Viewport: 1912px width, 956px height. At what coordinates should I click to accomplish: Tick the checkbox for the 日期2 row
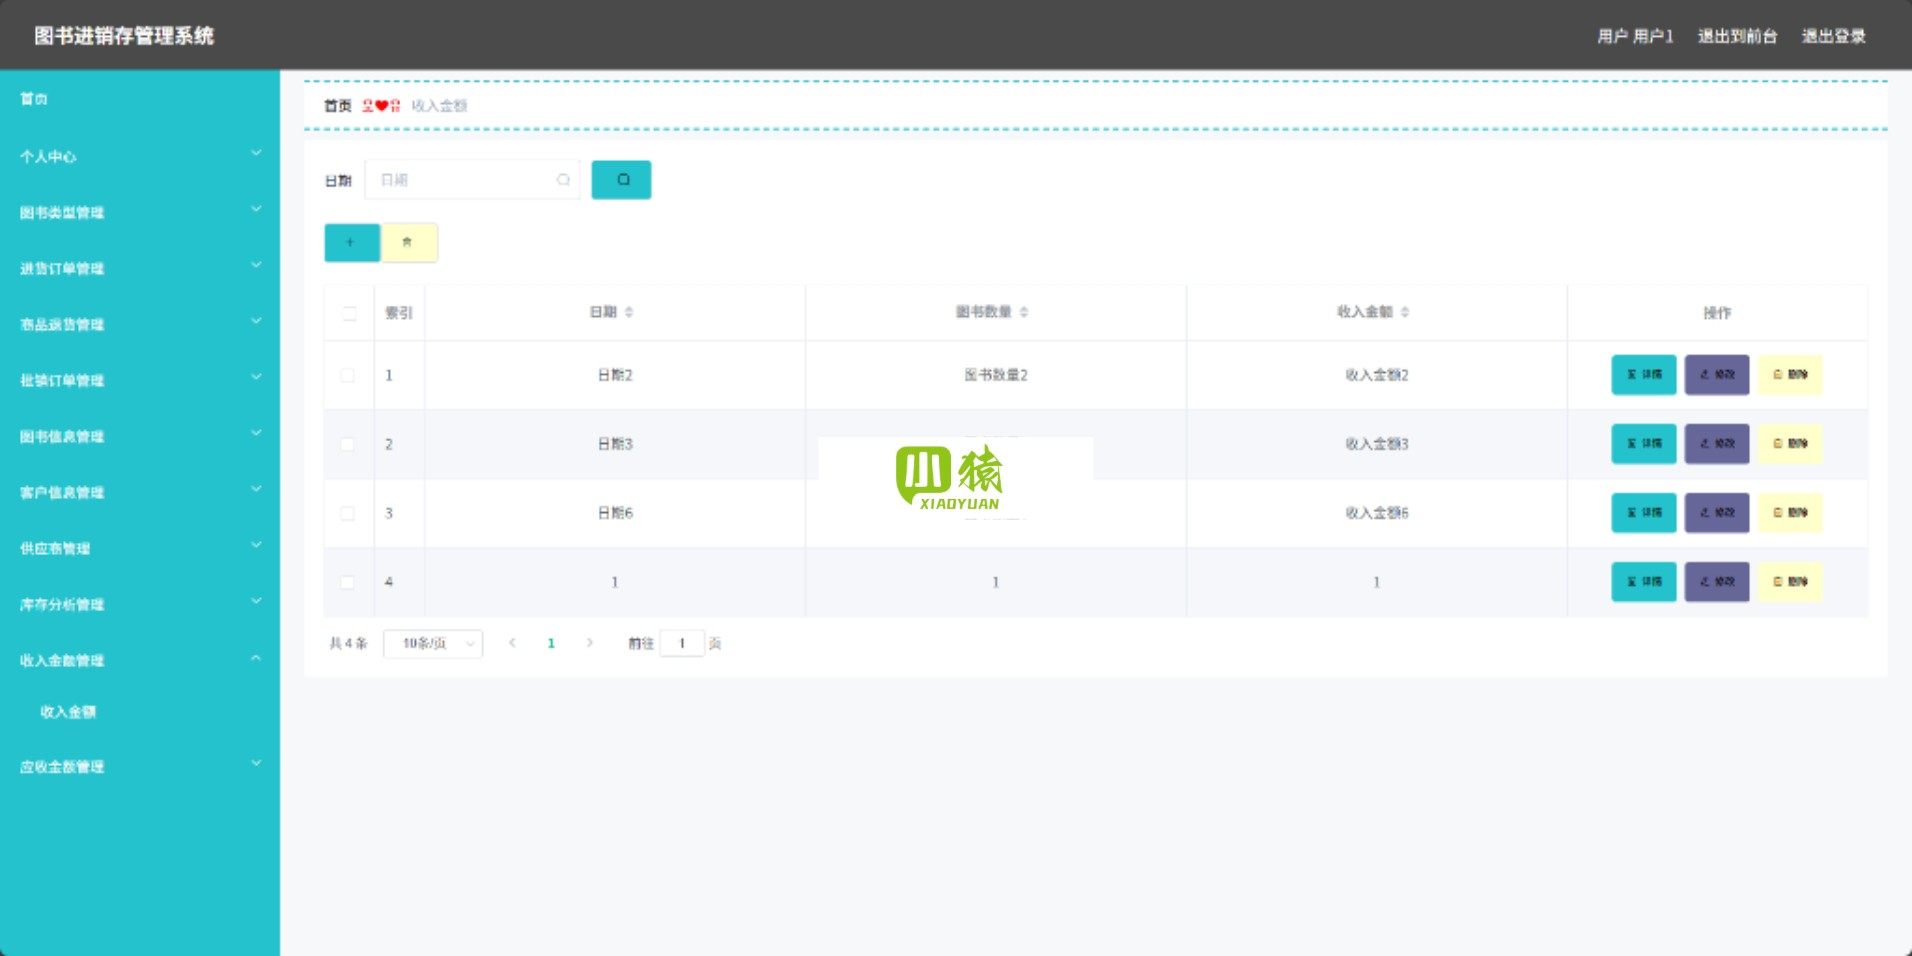[348, 376]
